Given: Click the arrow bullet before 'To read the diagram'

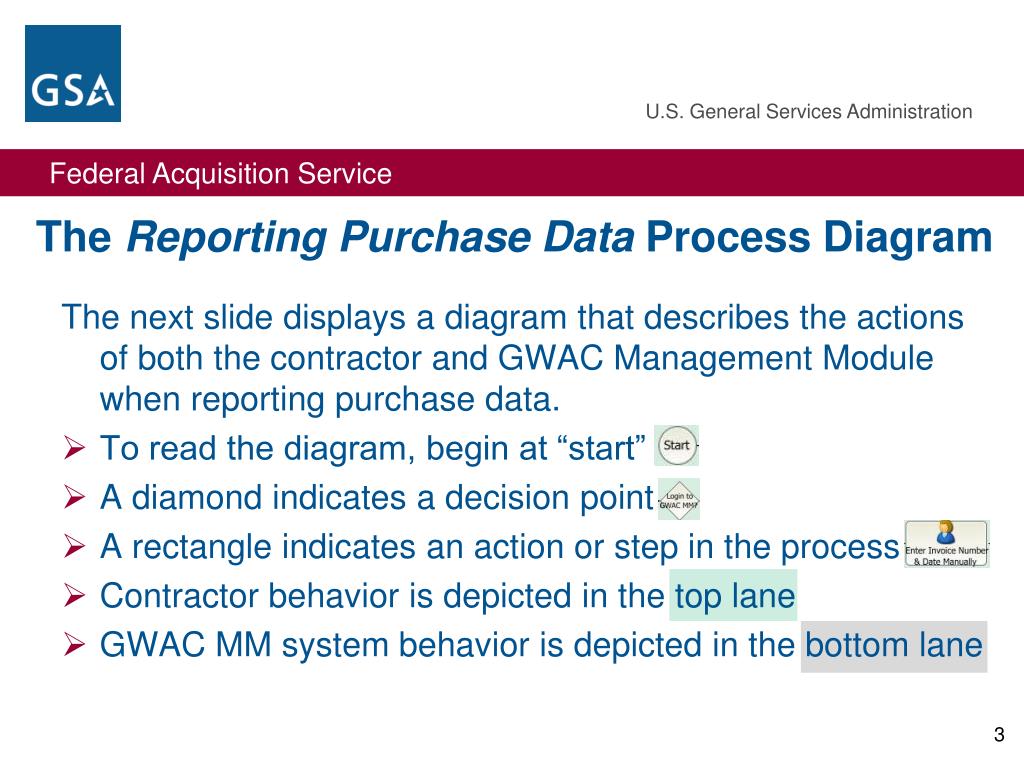Looking at the screenshot, I should 74,448.
